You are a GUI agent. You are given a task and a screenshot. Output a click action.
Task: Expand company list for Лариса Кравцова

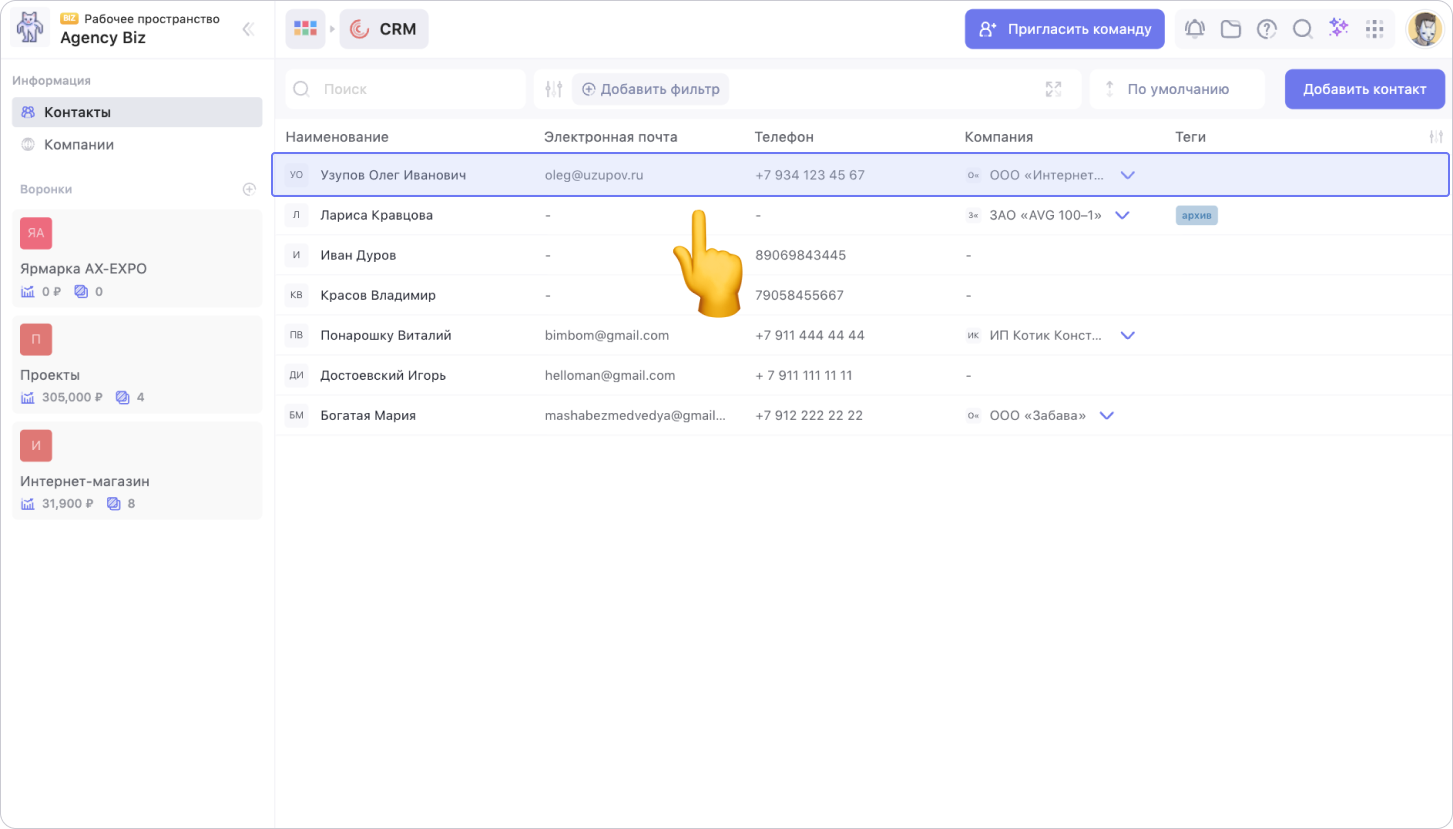coord(1122,215)
